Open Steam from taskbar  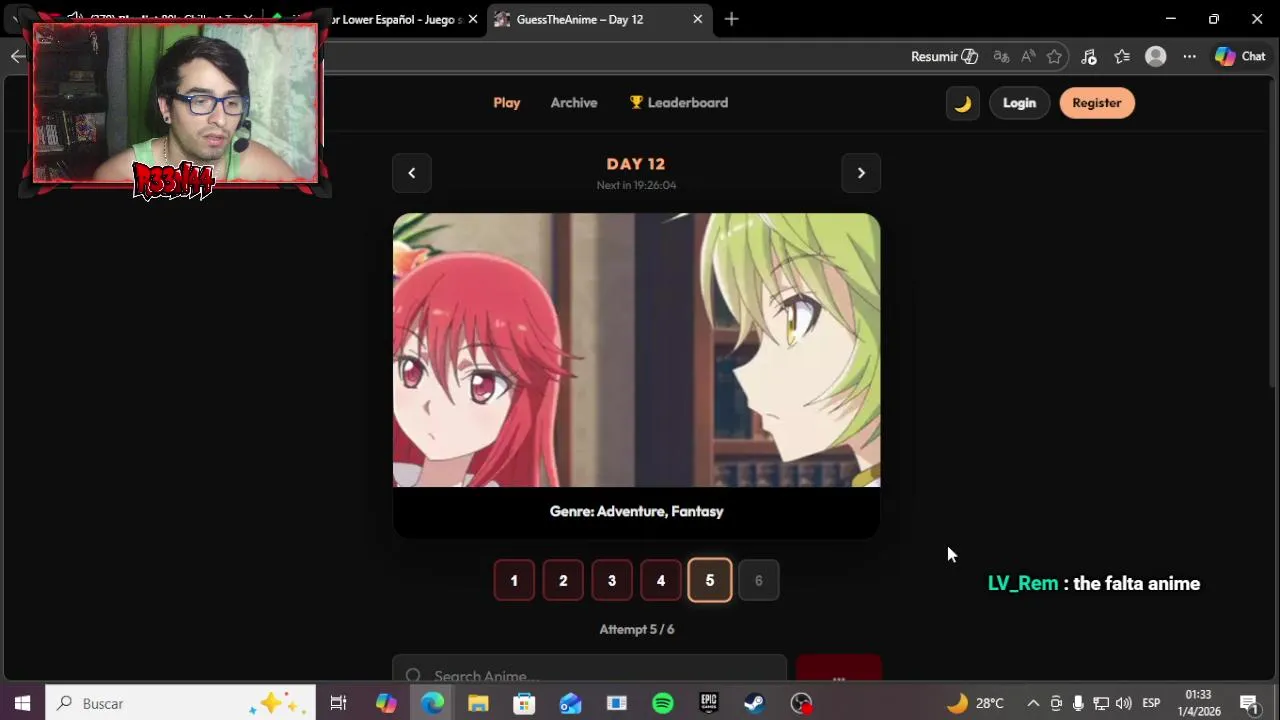tap(755, 703)
